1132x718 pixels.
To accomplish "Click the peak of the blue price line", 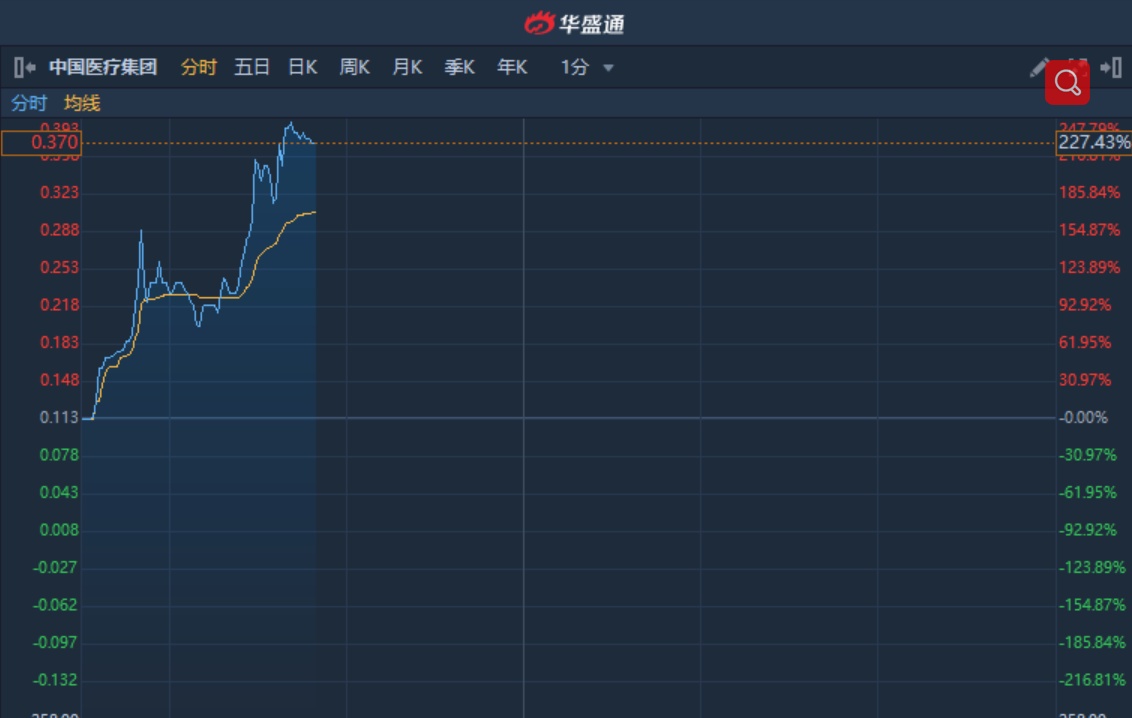I will click(291, 124).
